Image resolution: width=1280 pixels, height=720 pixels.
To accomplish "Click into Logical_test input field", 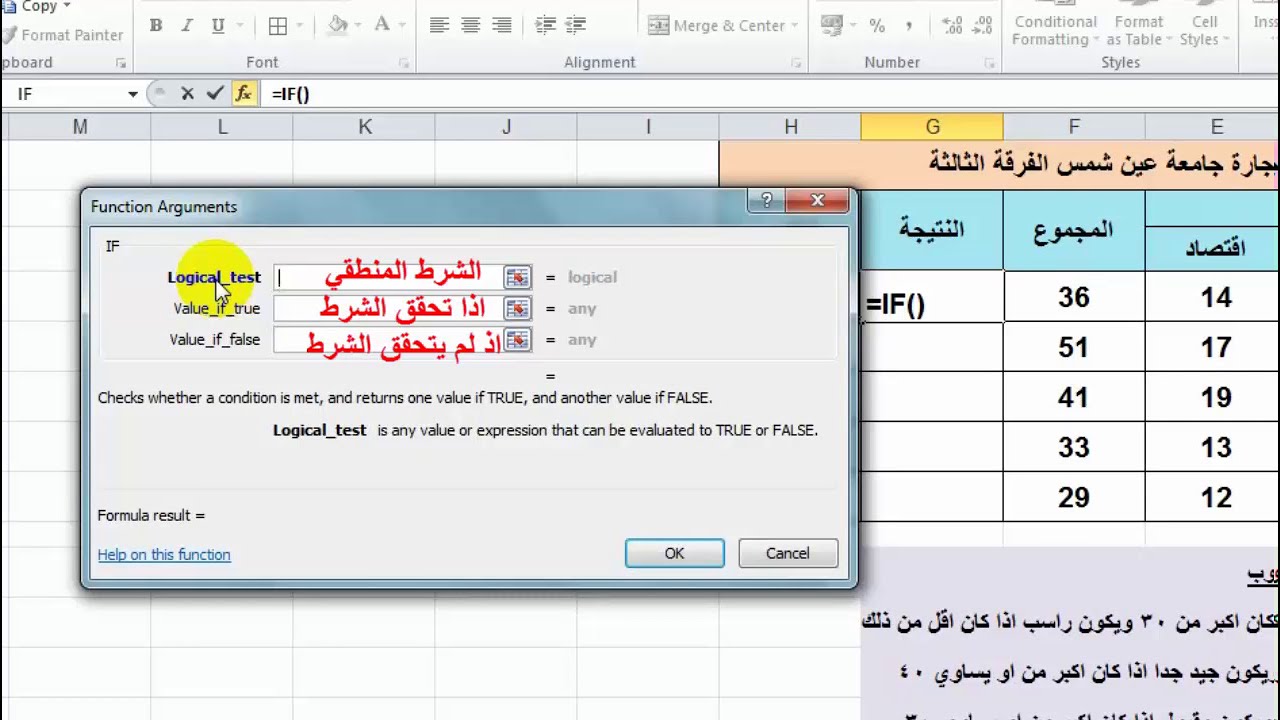I will point(390,278).
